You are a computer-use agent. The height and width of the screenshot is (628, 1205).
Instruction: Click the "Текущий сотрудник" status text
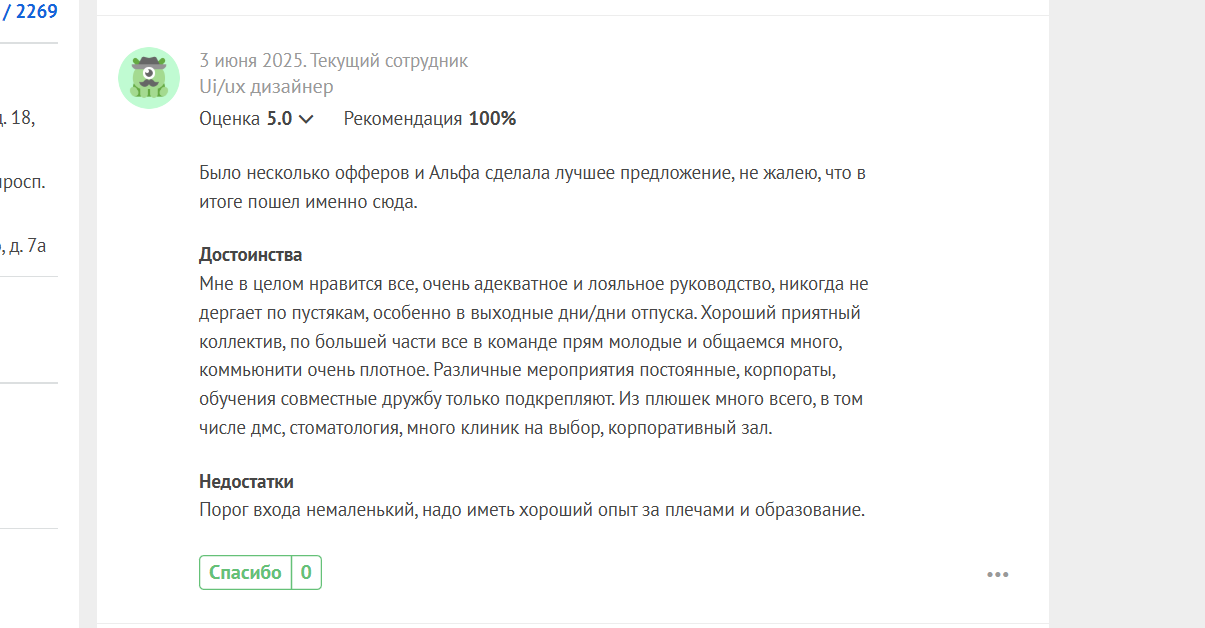pos(389,61)
